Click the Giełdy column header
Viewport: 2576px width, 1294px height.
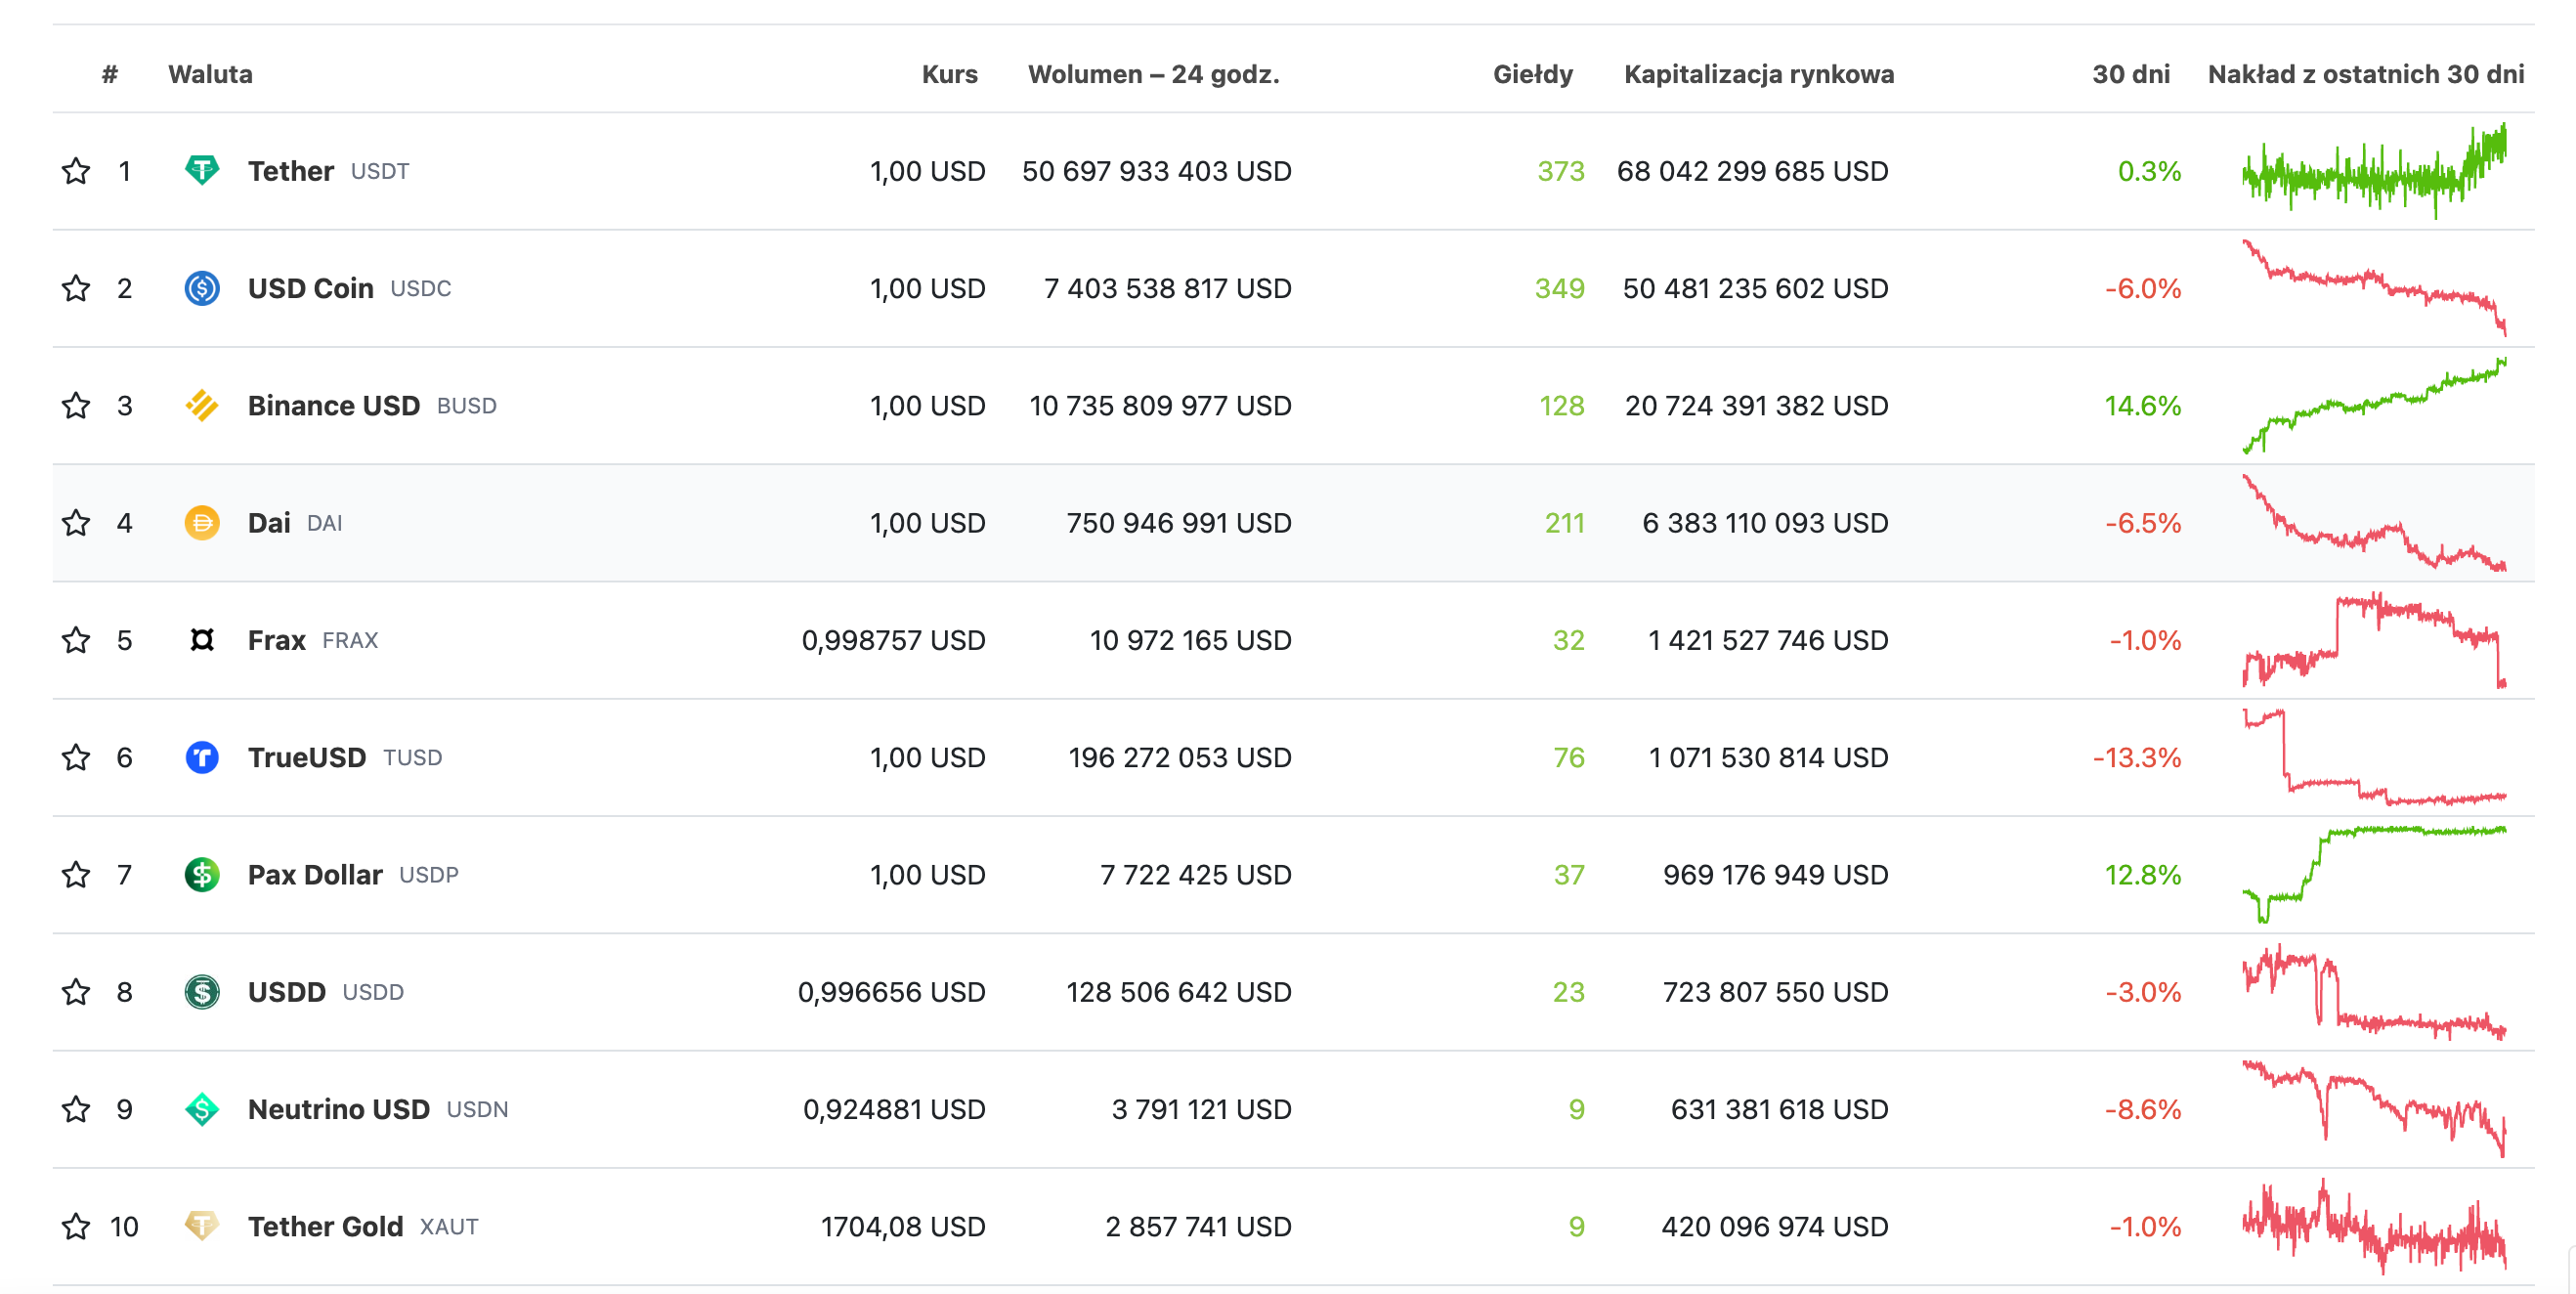pos(1532,74)
